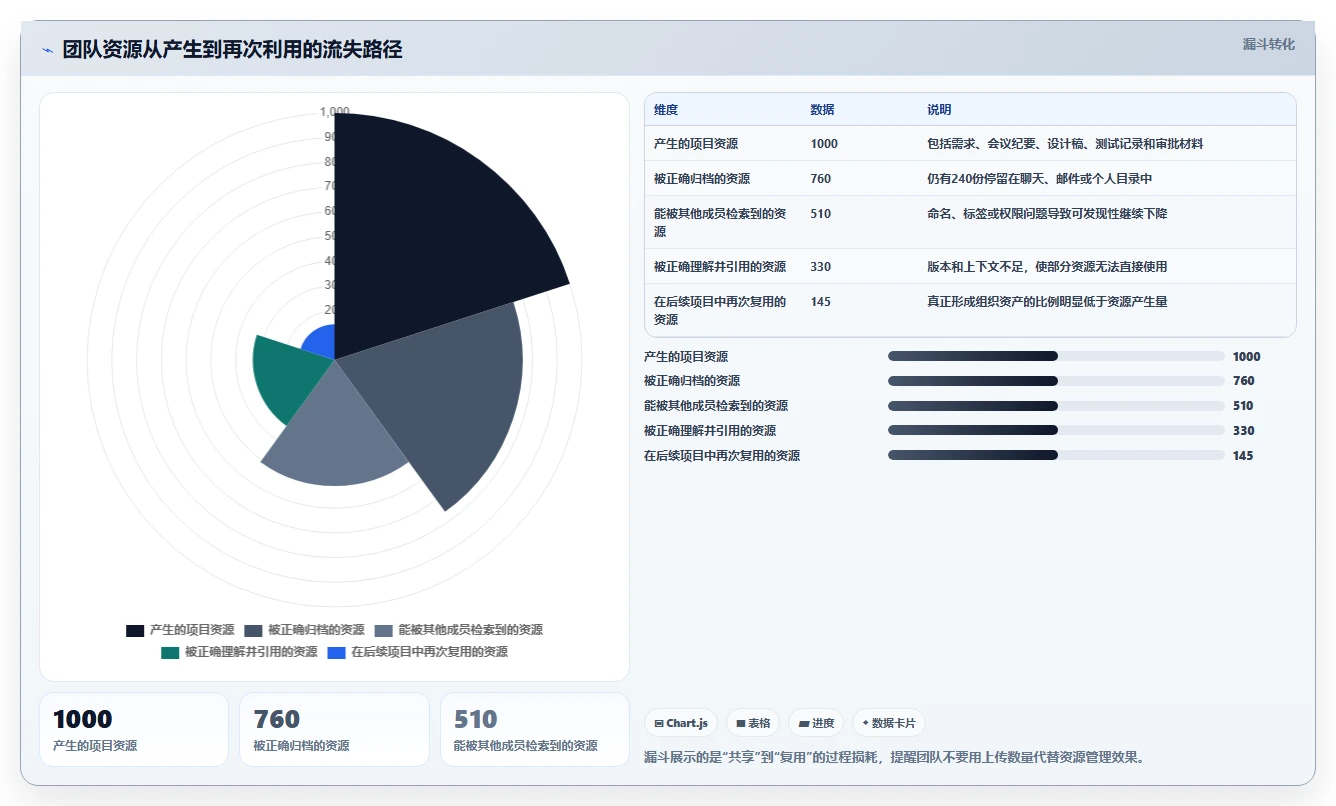Open the 510 stat card
Viewport: 1336px width, 806px height.
pos(535,729)
